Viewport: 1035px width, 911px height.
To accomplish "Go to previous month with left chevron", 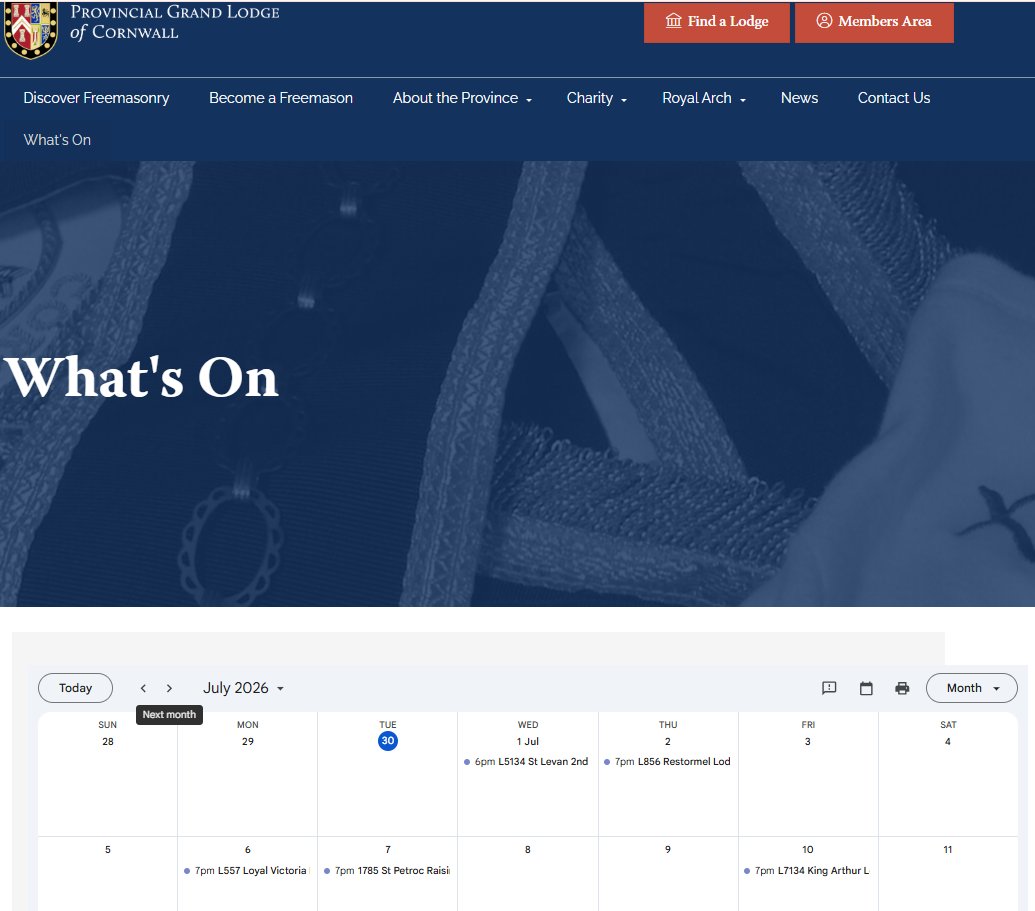I will [143, 688].
